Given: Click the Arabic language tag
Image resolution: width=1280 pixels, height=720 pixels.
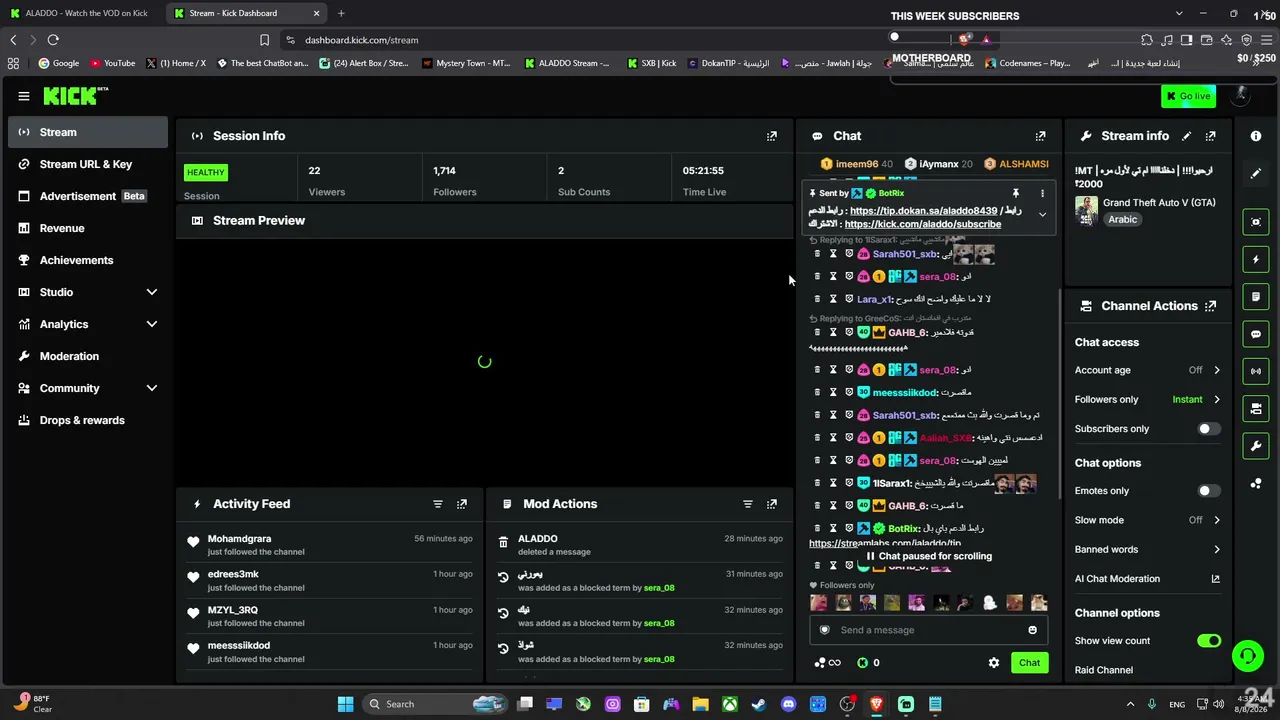Looking at the screenshot, I should point(1122,220).
